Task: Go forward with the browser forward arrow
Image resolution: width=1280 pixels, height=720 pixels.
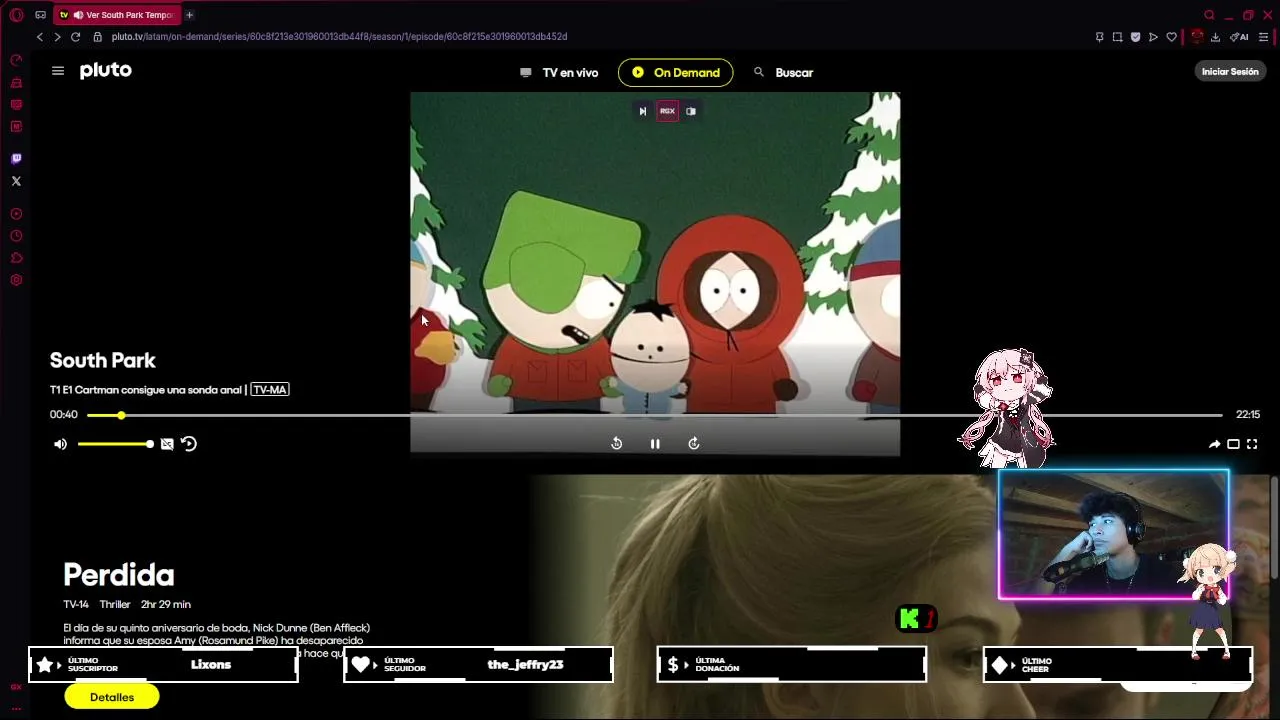Action: point(57,37)
